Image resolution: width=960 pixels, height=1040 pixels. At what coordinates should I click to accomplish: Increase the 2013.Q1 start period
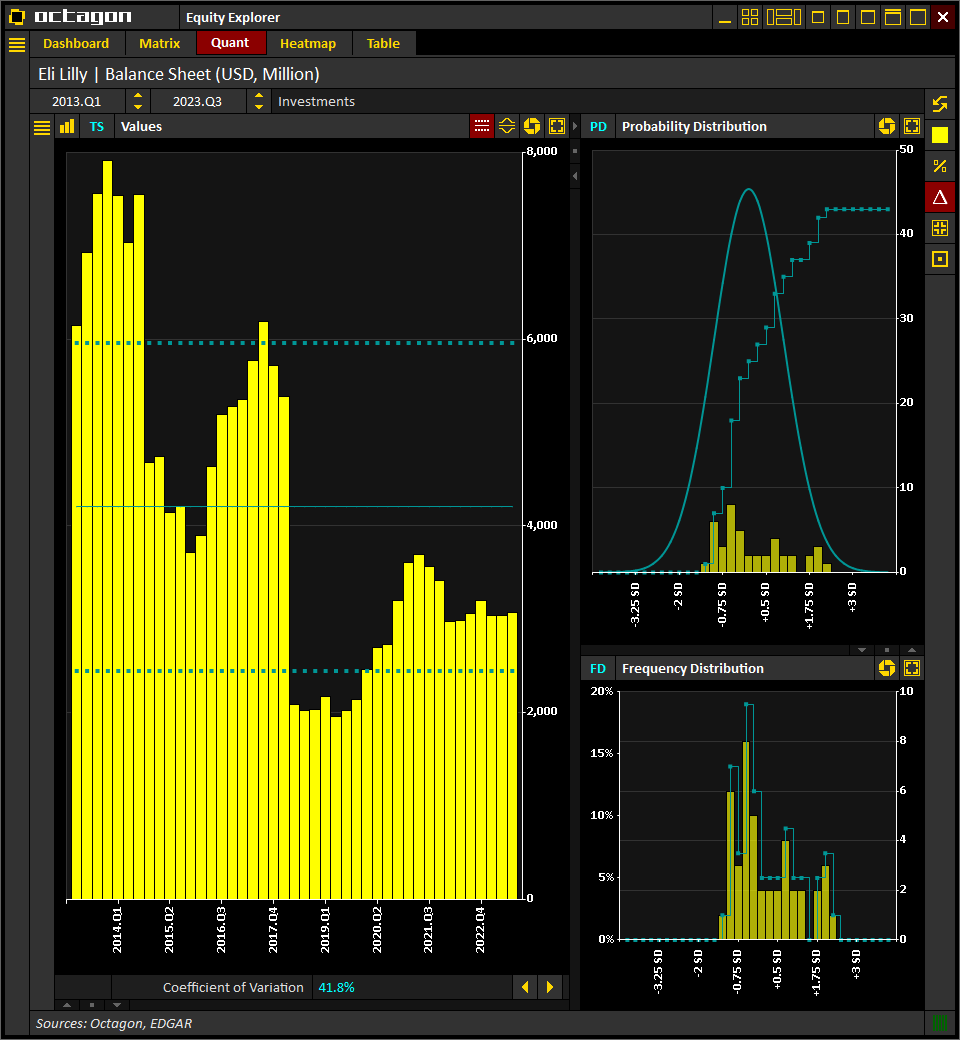pyautogui.click(x=138, y=96)
